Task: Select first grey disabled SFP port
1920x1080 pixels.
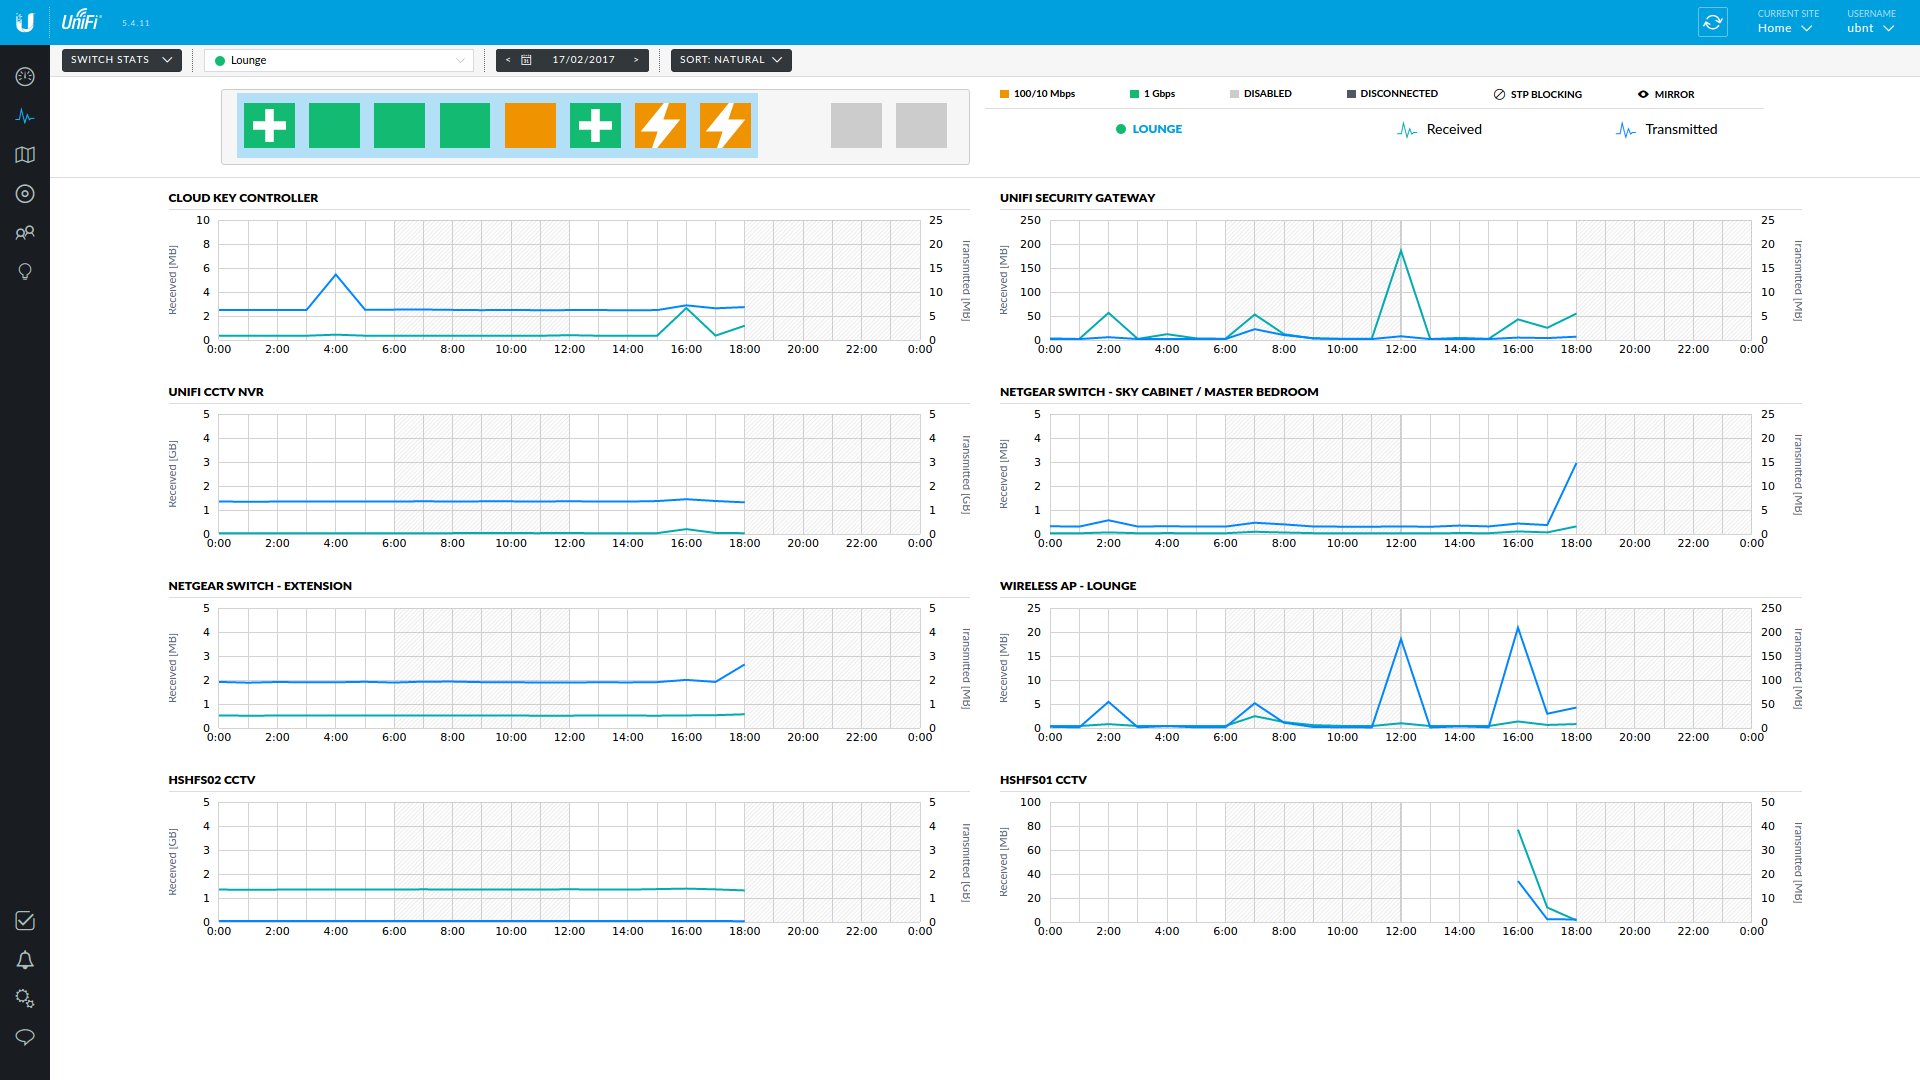Action: click(x=856, y=126)
